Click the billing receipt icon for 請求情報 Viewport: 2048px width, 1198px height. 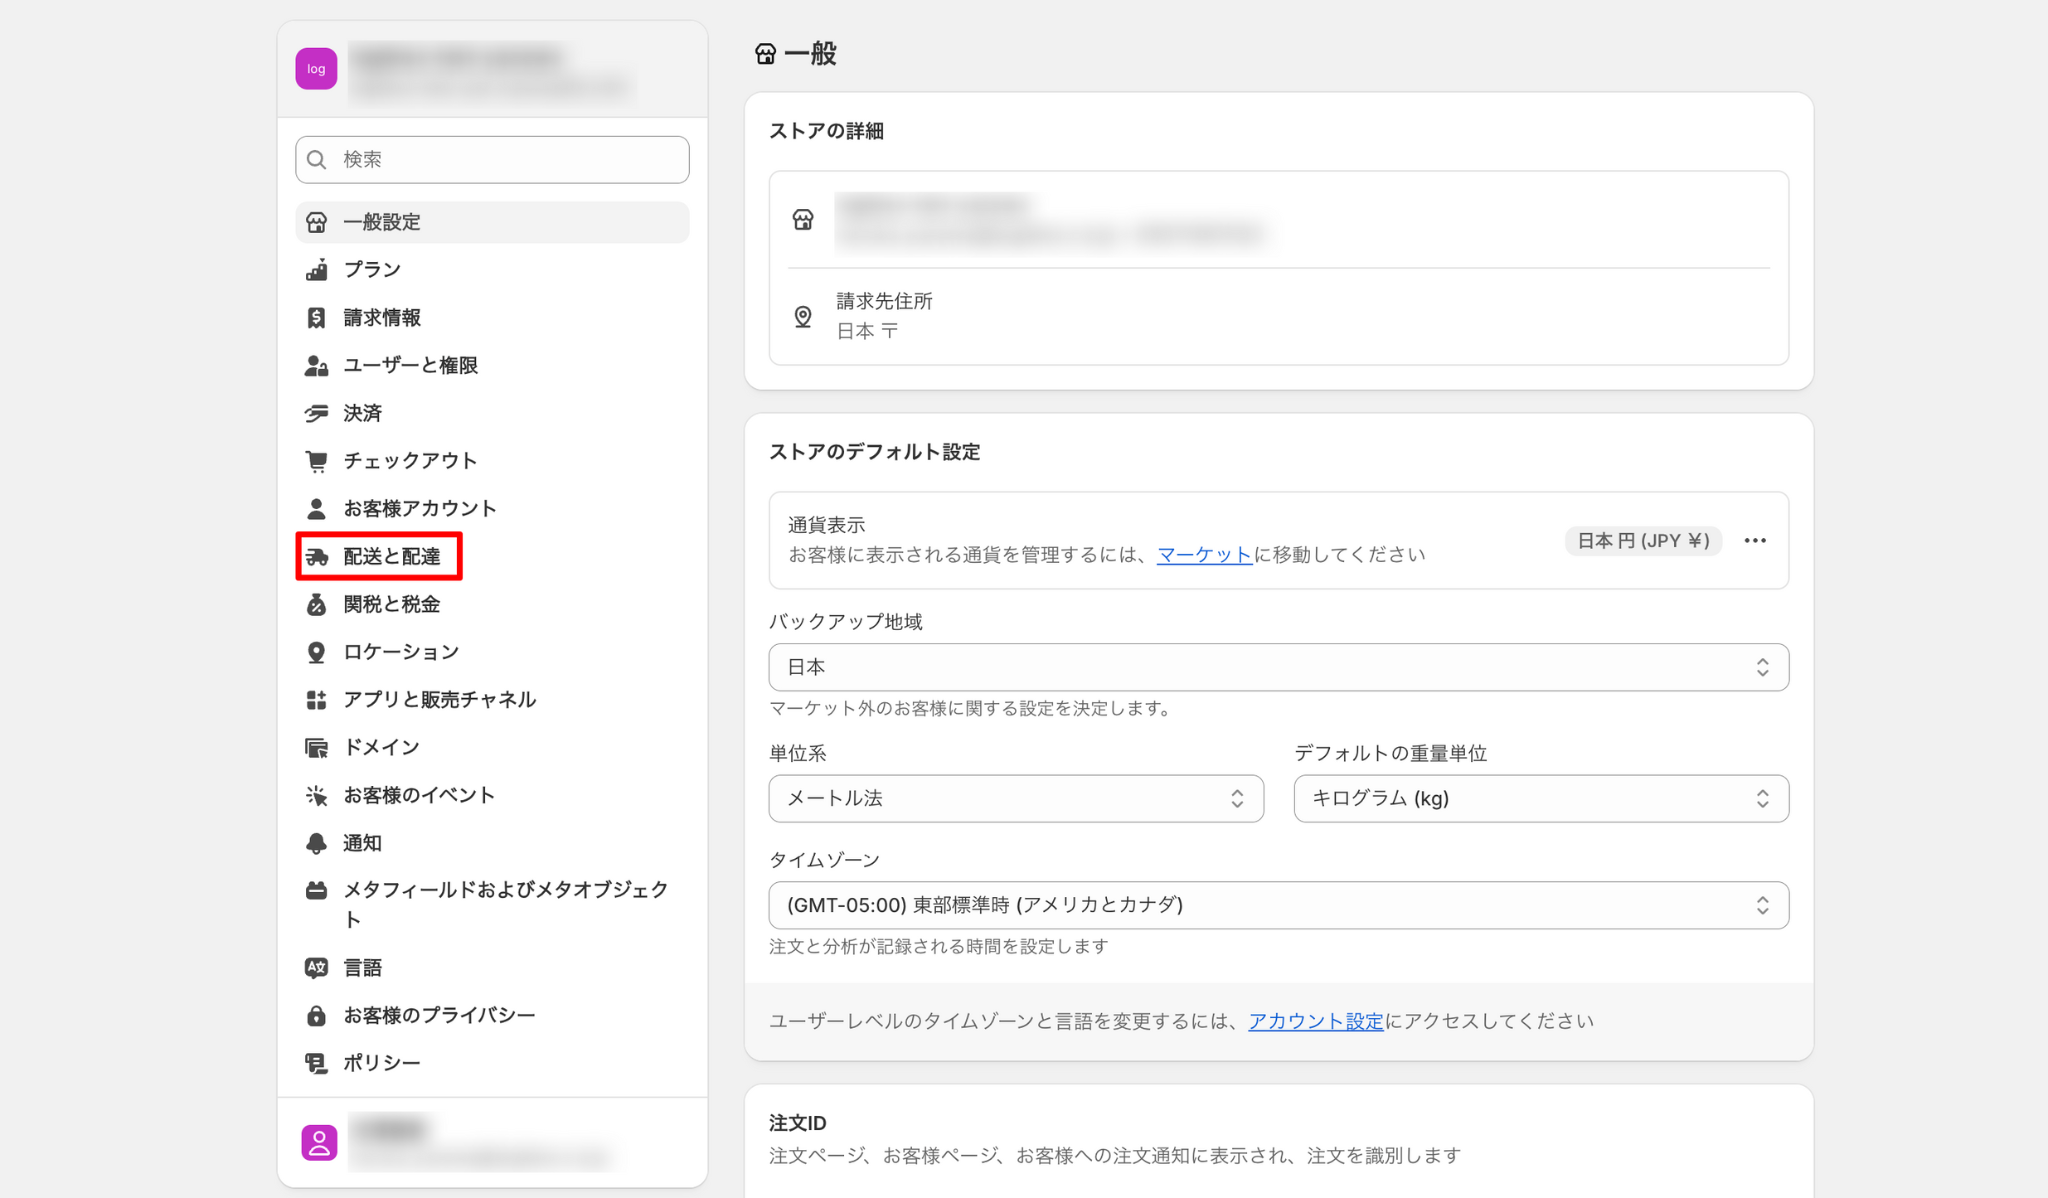(317, 318)
